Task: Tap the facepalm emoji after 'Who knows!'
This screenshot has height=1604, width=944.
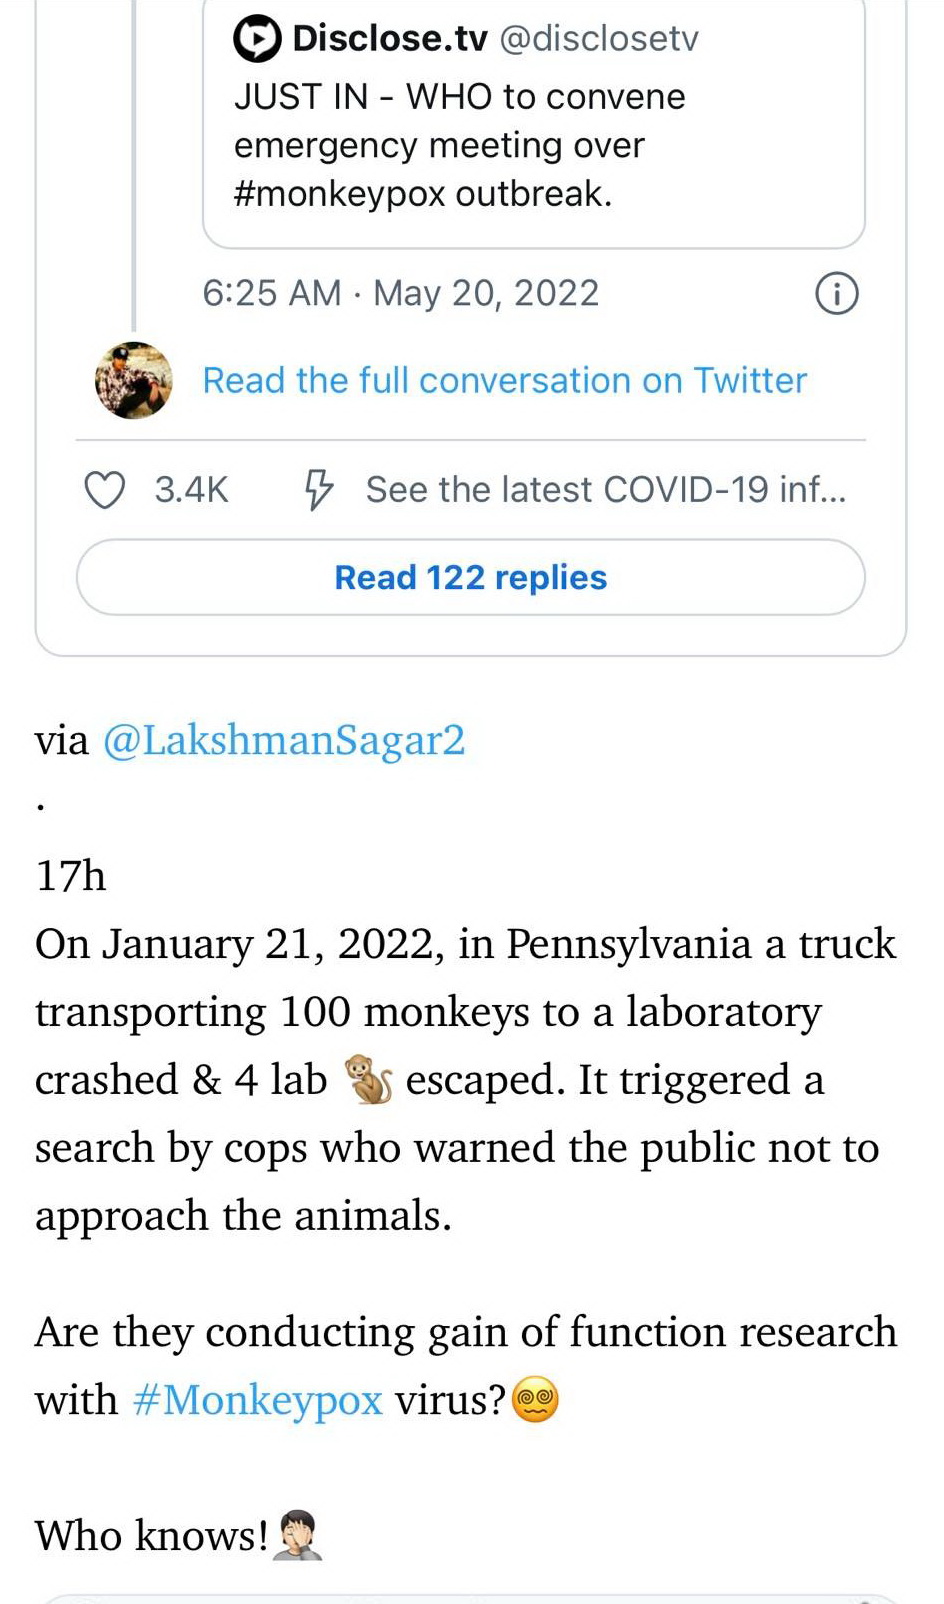Action: [298, 1535]
